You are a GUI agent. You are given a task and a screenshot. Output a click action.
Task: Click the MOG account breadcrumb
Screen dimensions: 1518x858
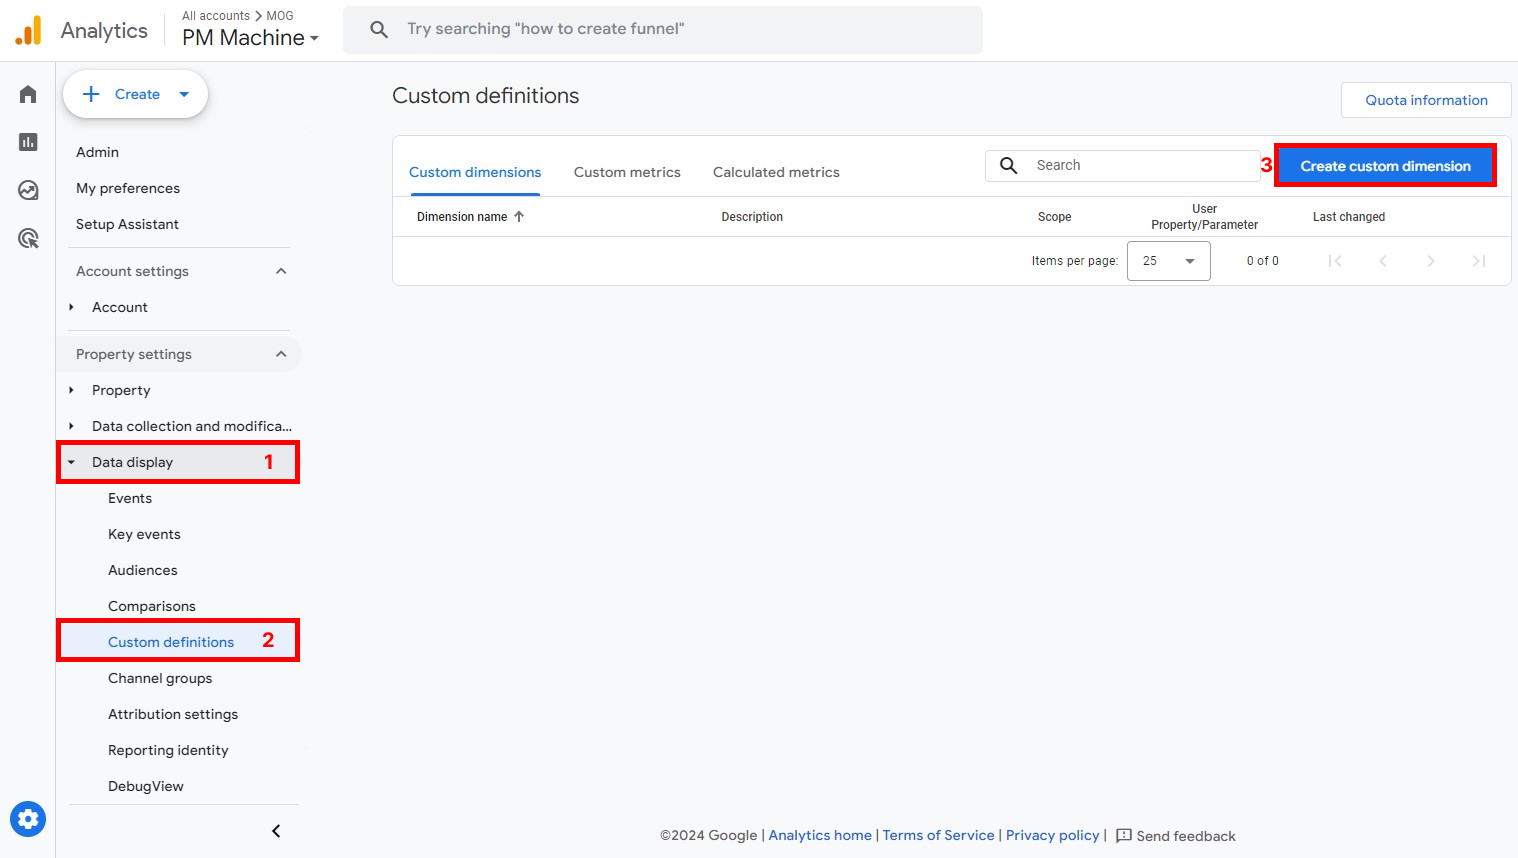tap(280, 16)
